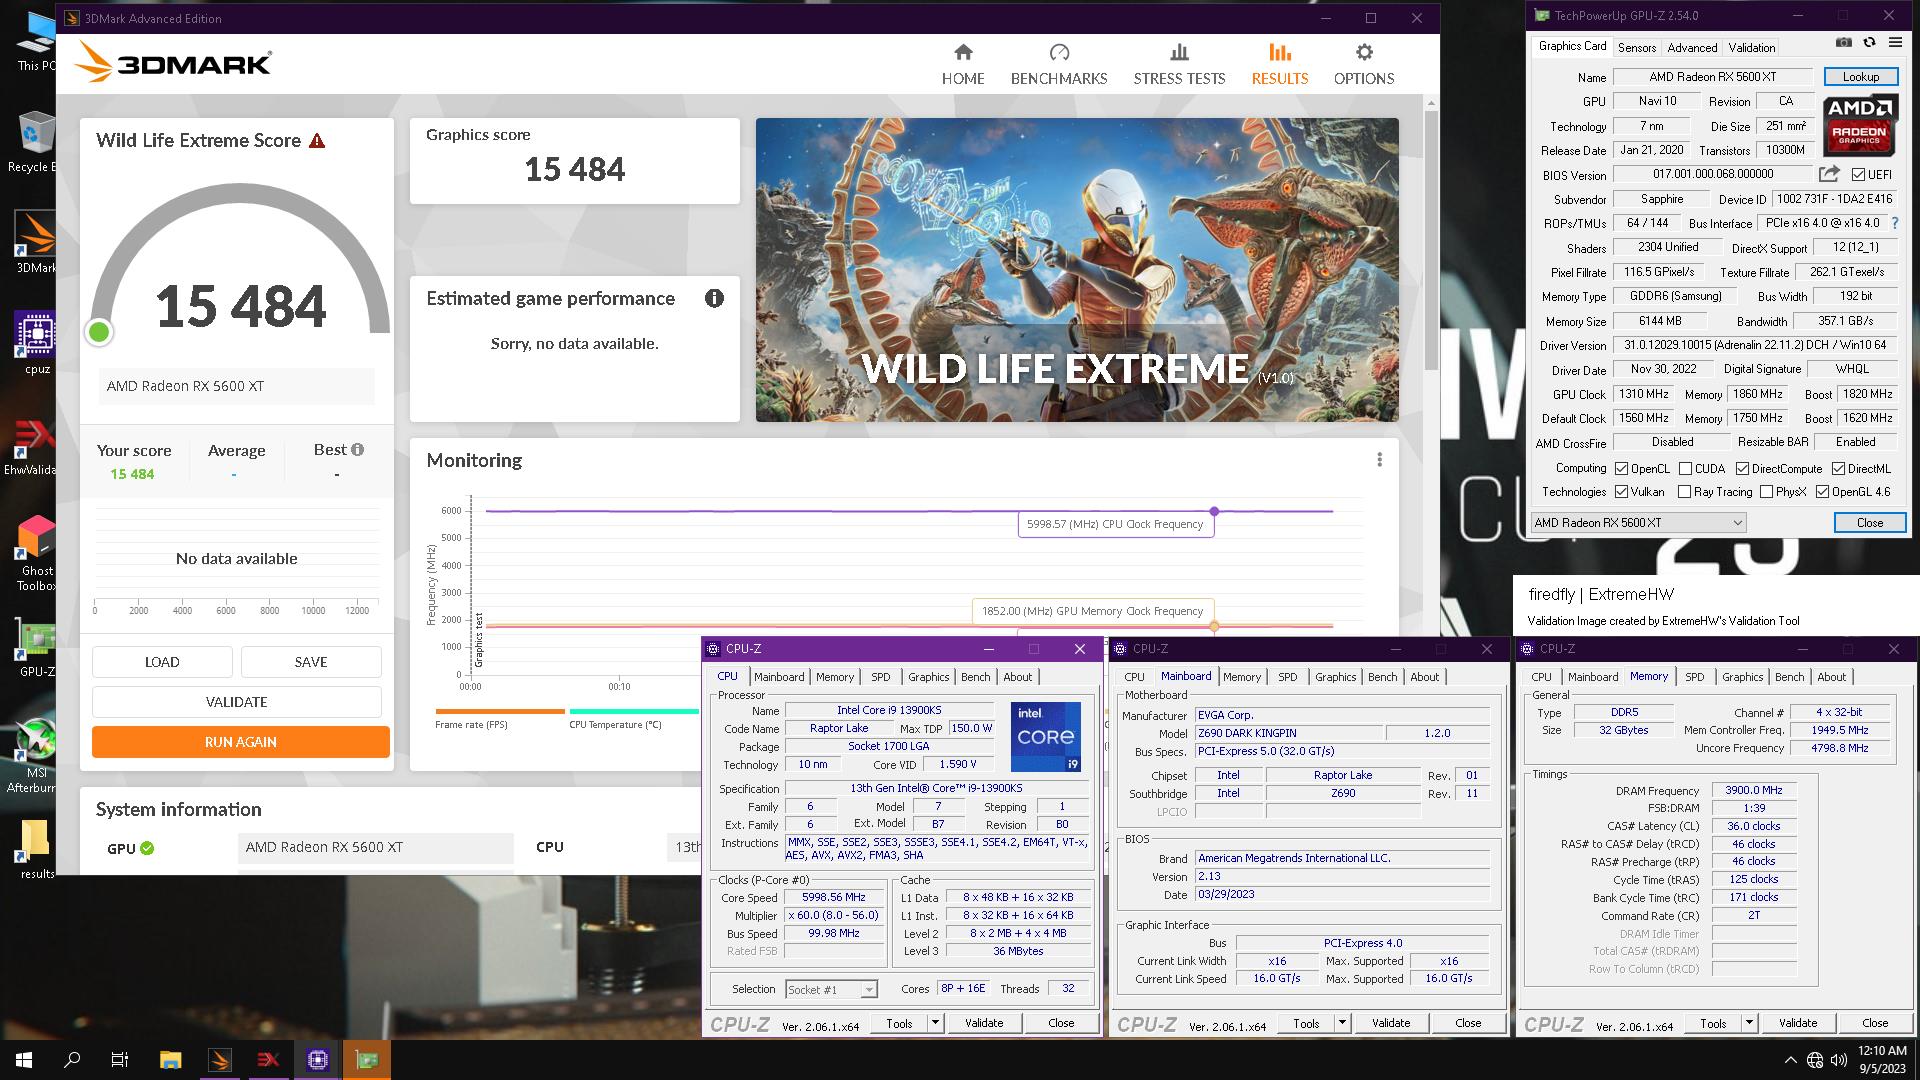The width and height of the screenshot is (1920, 1080).
Task: Click the RUN AGAIN button
Action: pyautogui.click(x=240, y=742)
